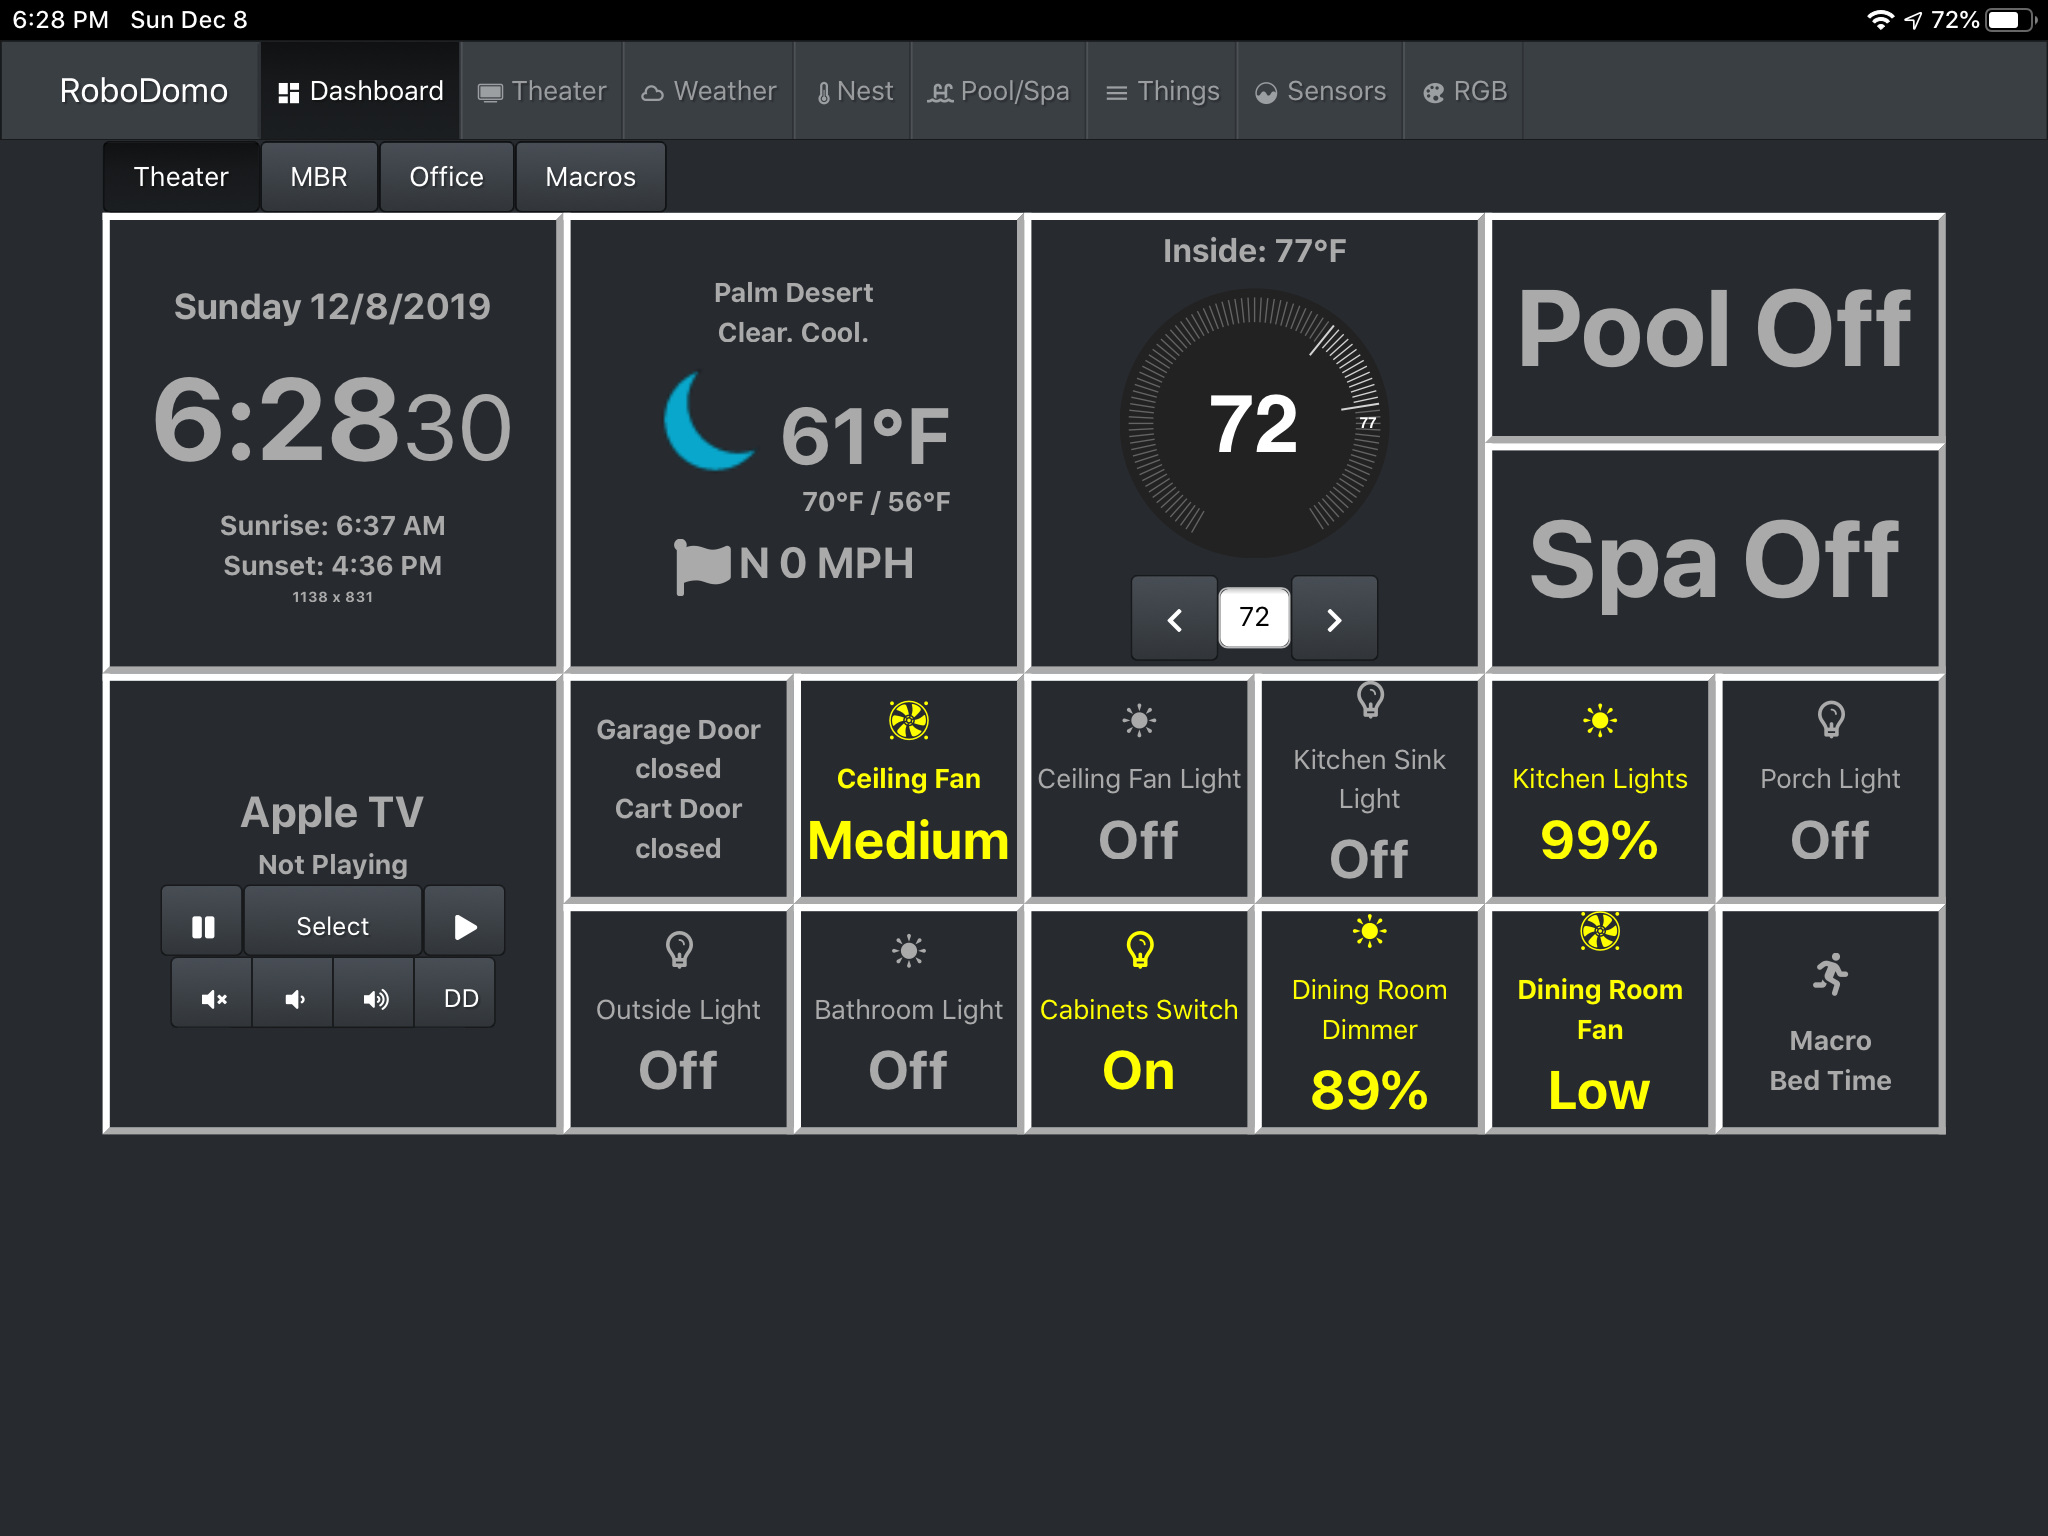The height and width of the screenshot is (1536, 2048).
Task: Select the MBR room tab
Action: click(x=319, y=177)
